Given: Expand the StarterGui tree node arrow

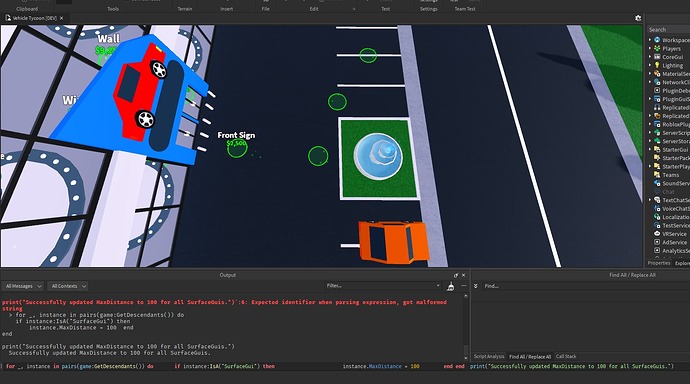Looking at the screenshot, I should 650,150.
